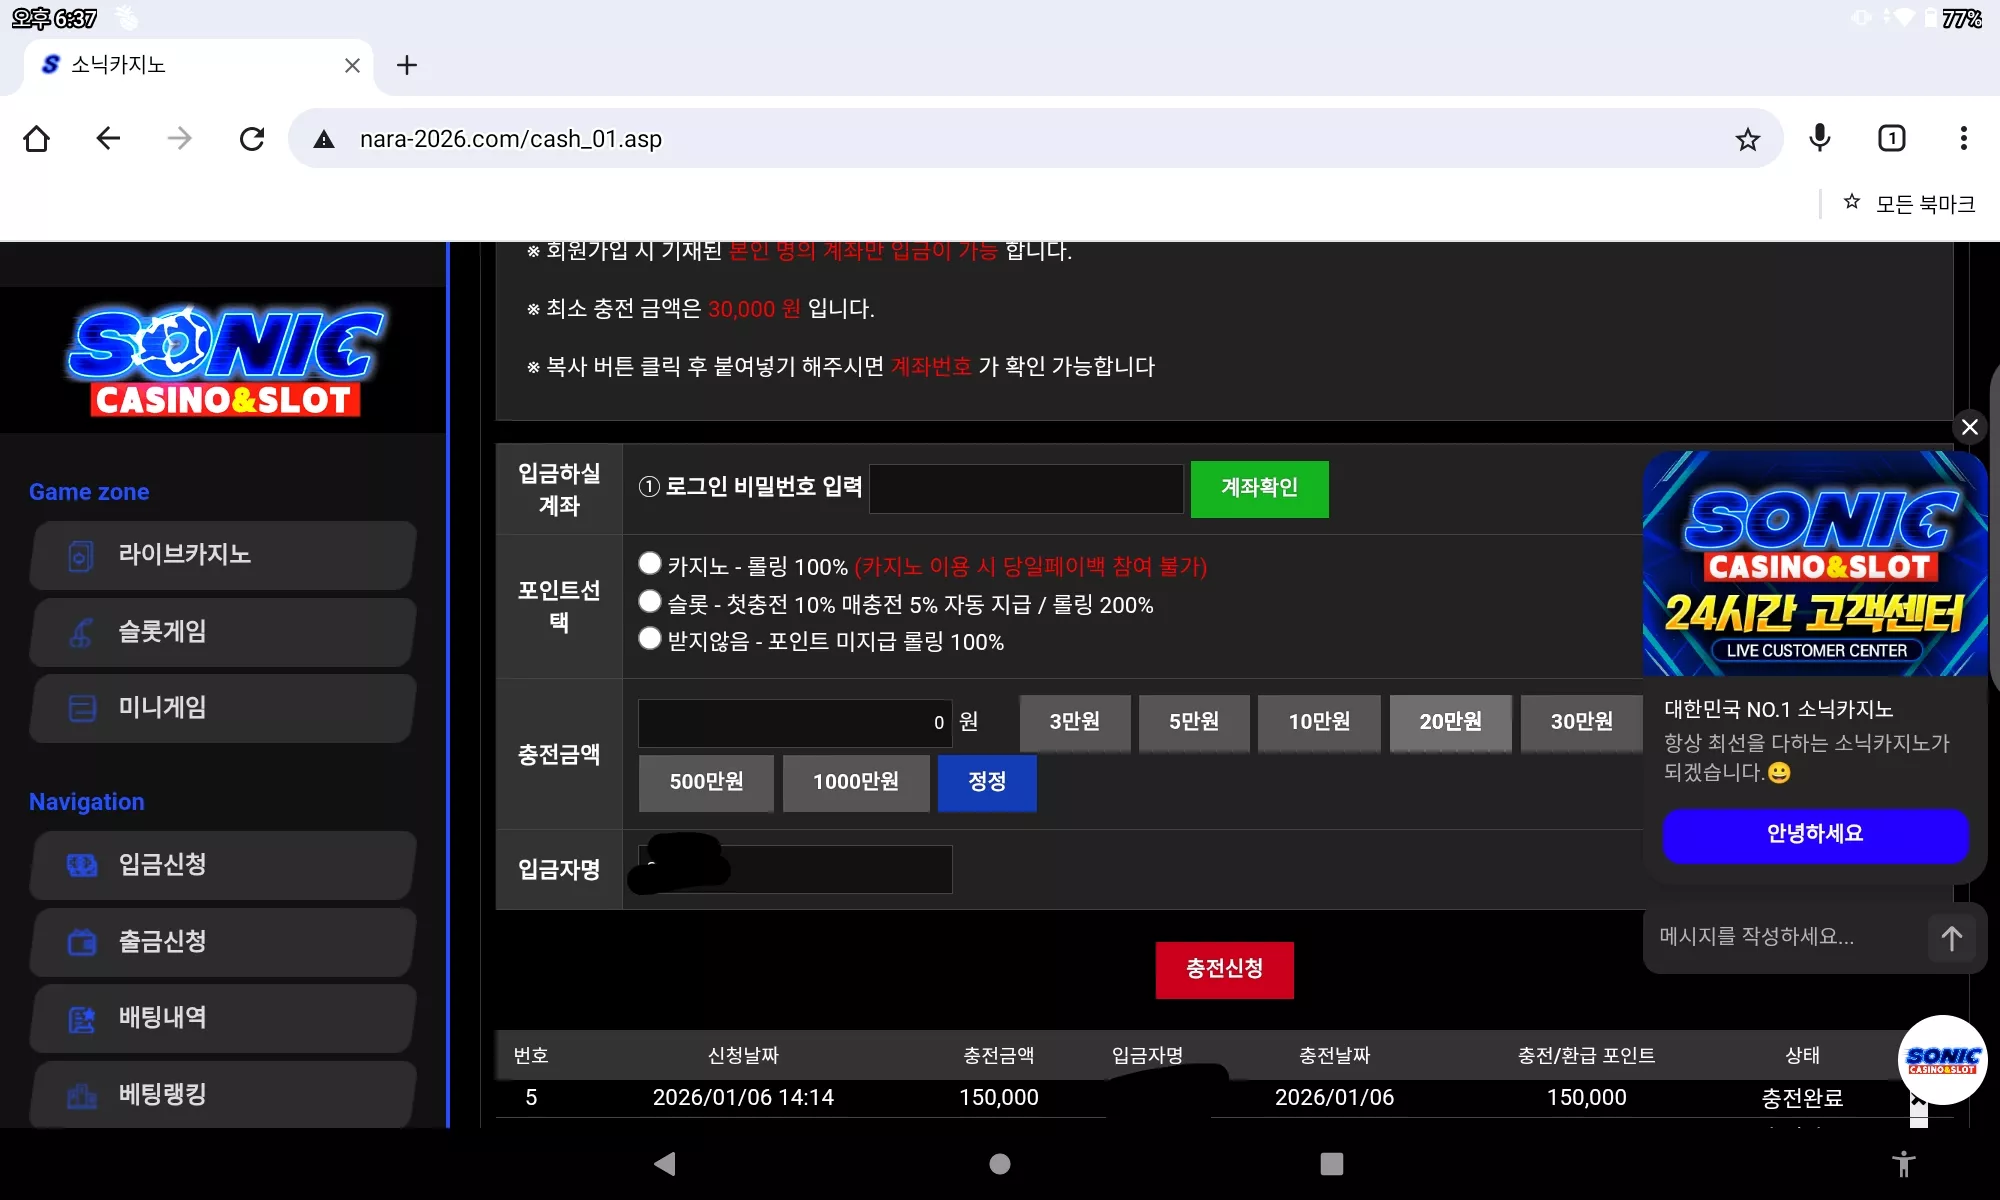Go forward in browser history
Screen dimensions: 2000x1200
tap(180, 138)
